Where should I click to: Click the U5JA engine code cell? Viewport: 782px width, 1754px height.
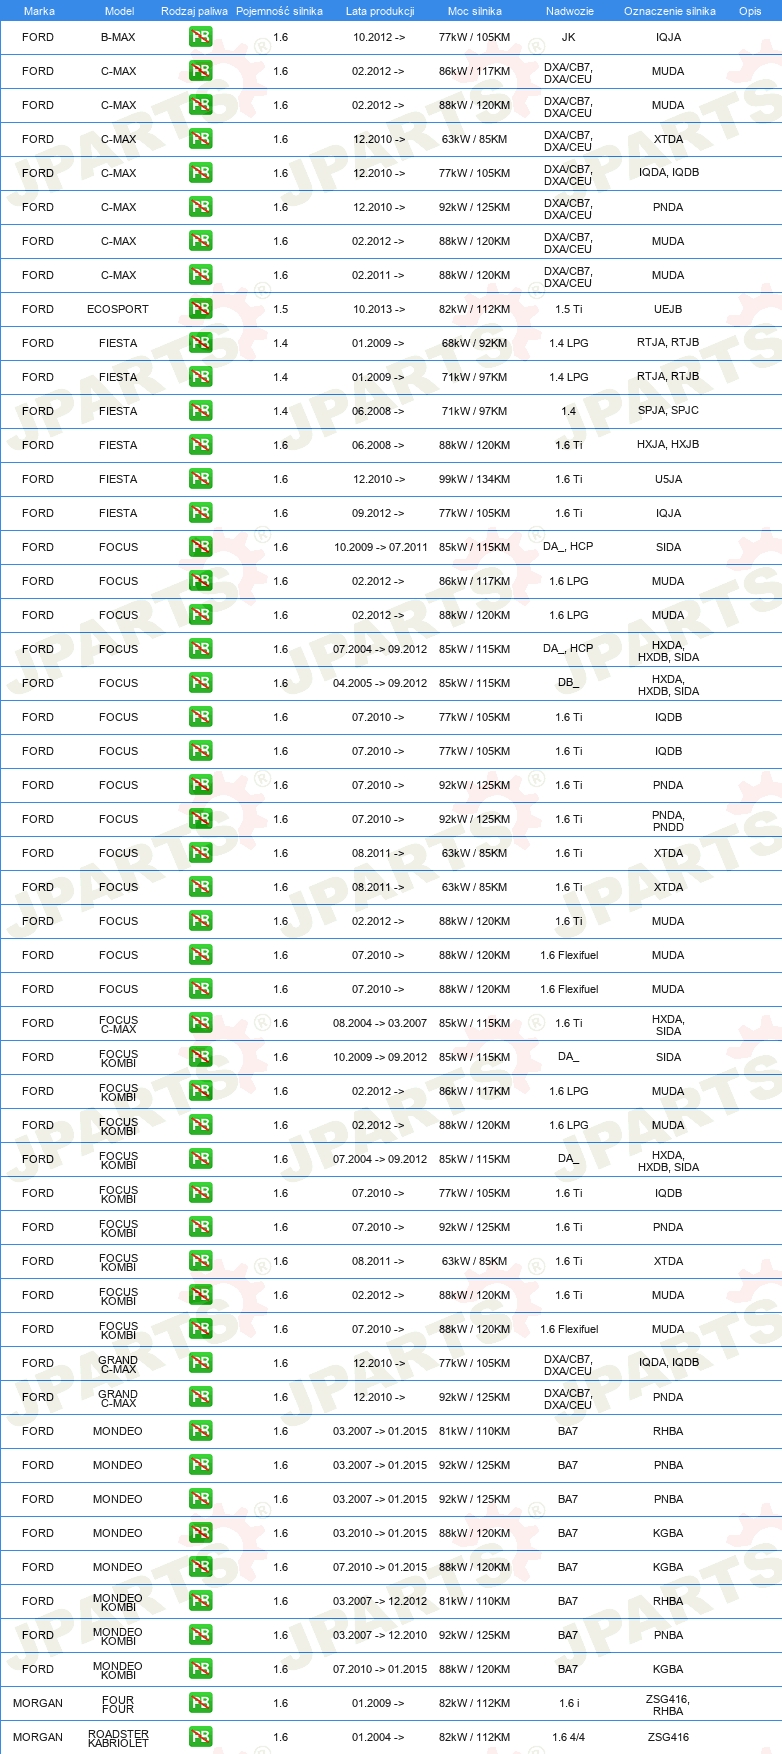pyautogui.click(x=668, y=480)
